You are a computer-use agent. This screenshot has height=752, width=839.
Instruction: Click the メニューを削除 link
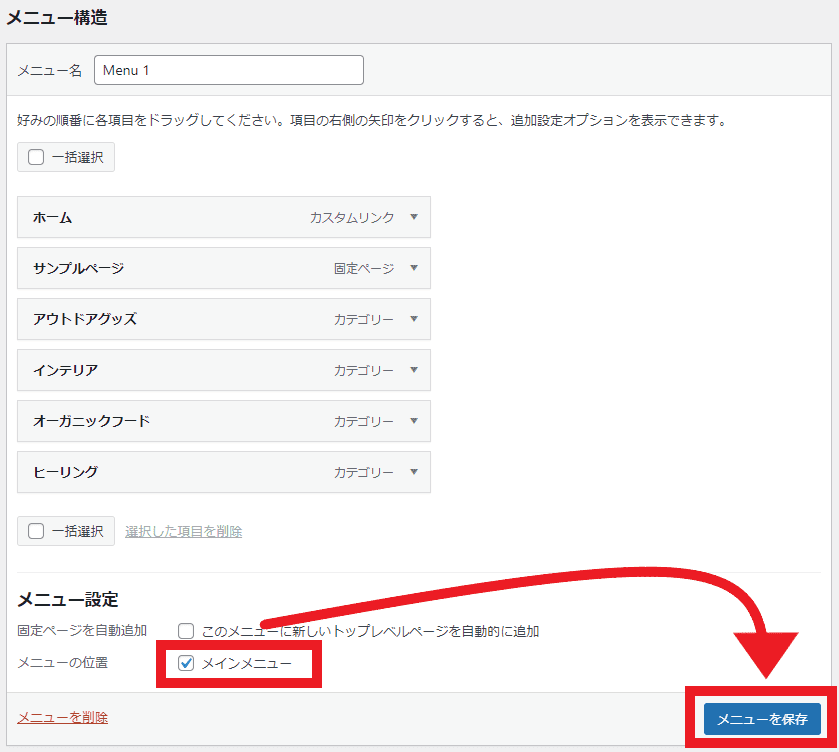tap(63, 717)
